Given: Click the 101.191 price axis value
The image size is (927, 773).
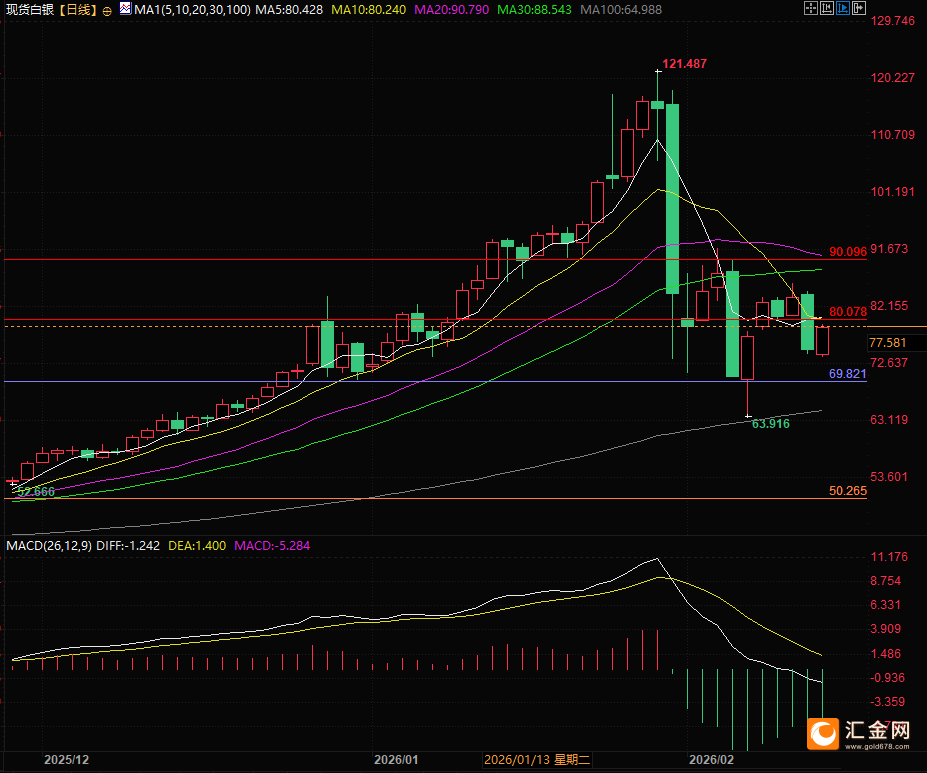Looking at the screenshot, I should coord(892,191).
